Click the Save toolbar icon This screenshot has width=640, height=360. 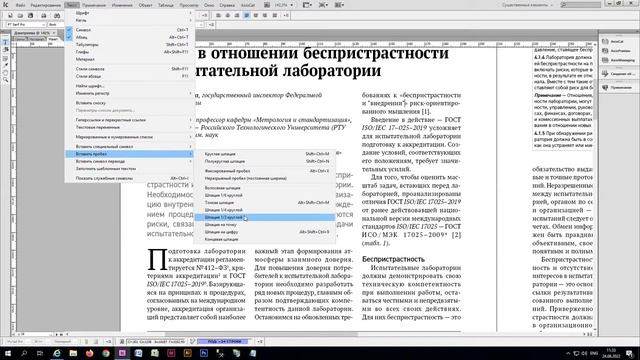pos(30,16)
